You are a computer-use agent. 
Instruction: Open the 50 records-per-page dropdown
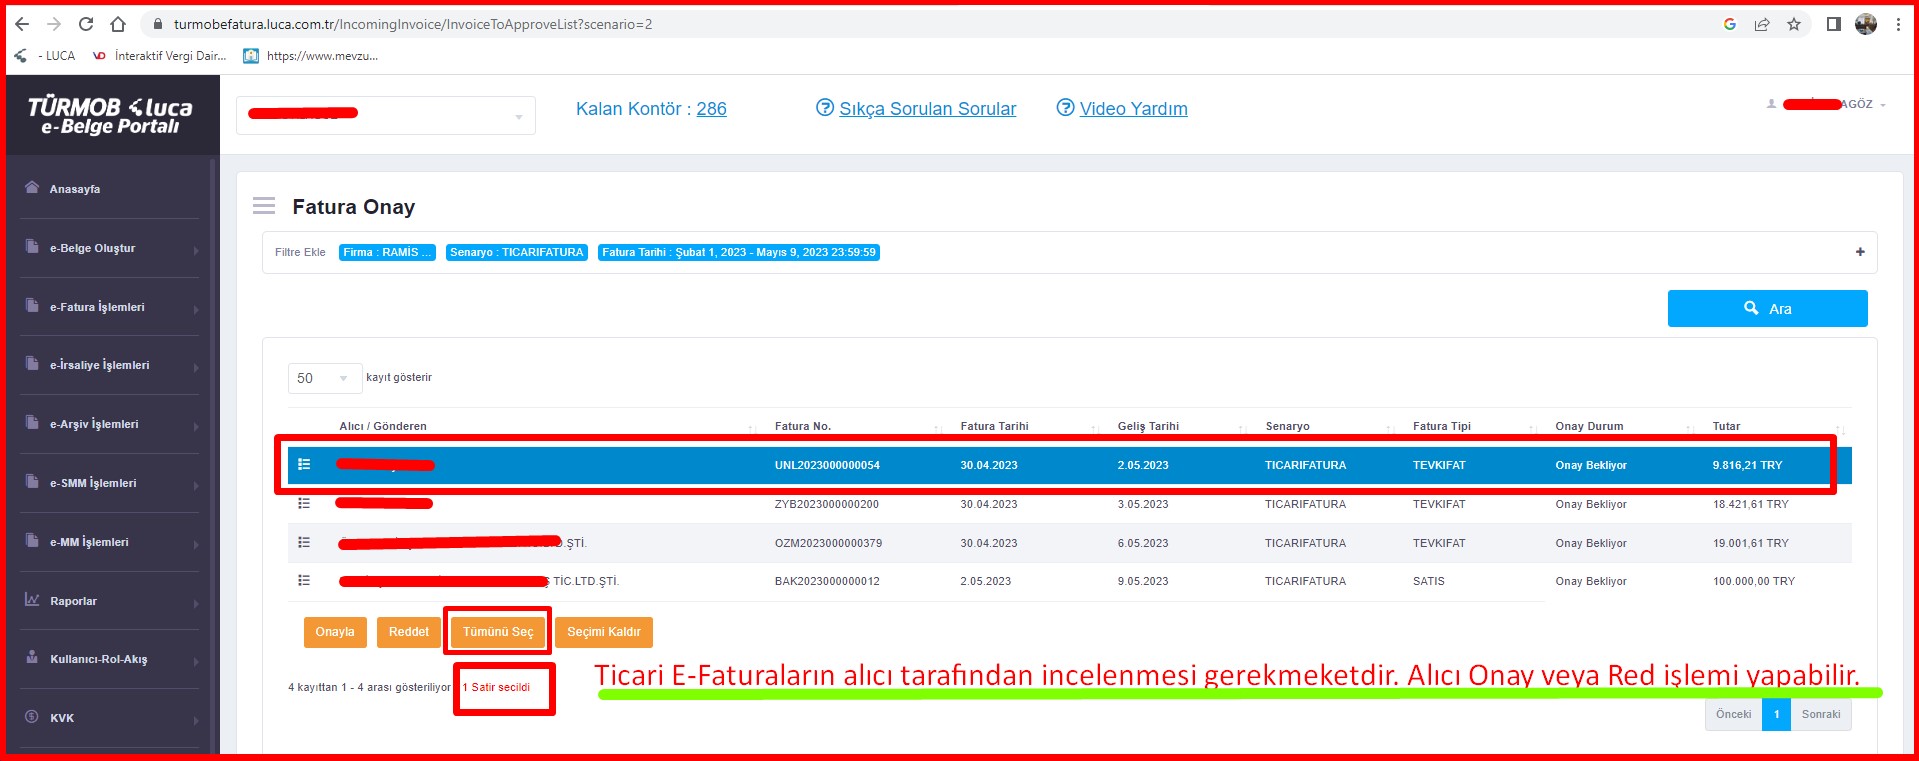point(324,378)
